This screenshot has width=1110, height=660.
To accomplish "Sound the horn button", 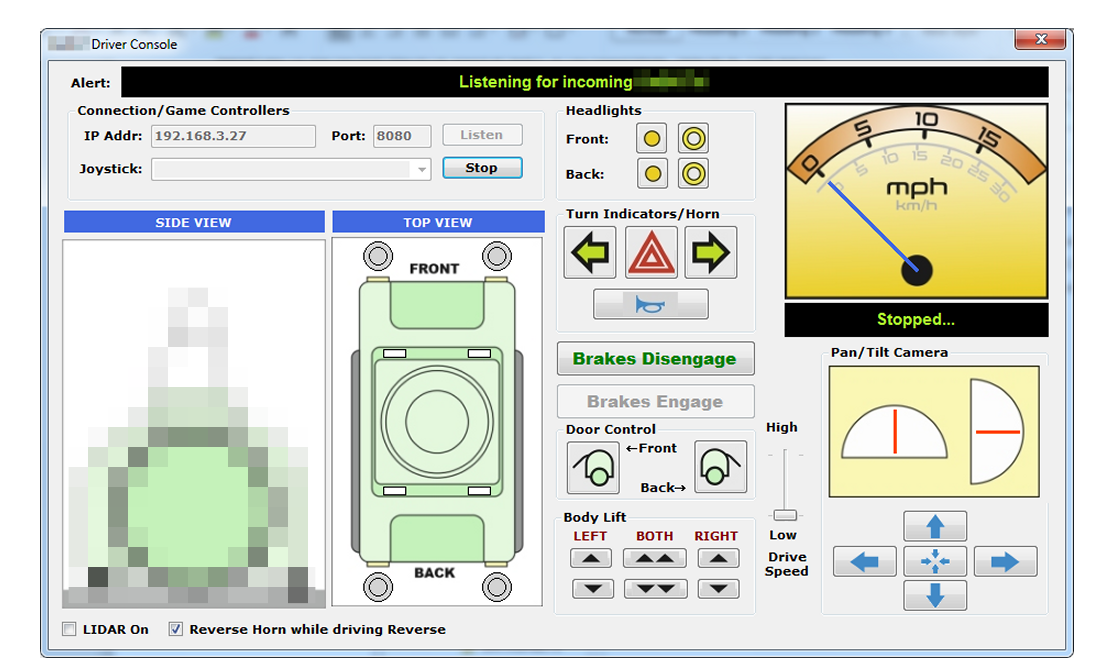I will [651, 304].
